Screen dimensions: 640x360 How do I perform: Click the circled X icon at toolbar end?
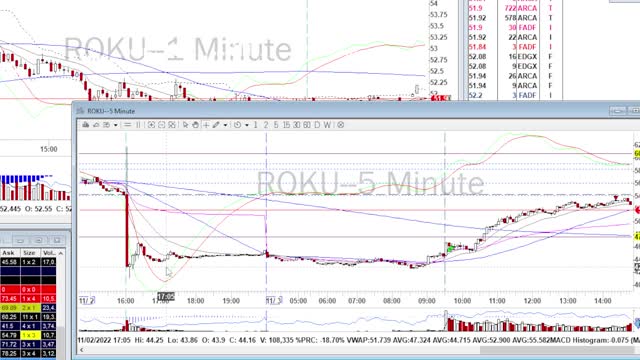[340, 125]
